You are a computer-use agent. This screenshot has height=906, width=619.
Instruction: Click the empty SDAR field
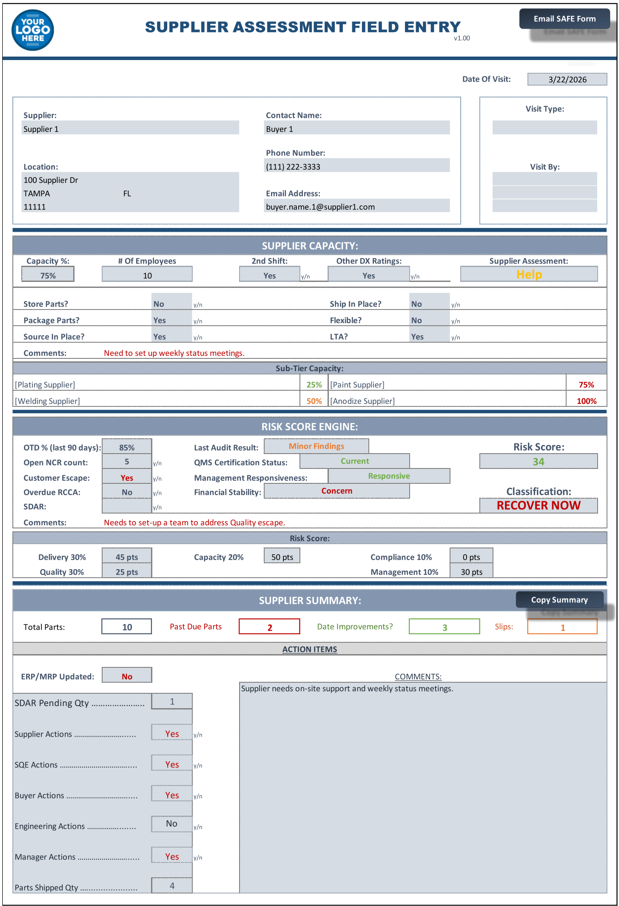tap(127, 506)
